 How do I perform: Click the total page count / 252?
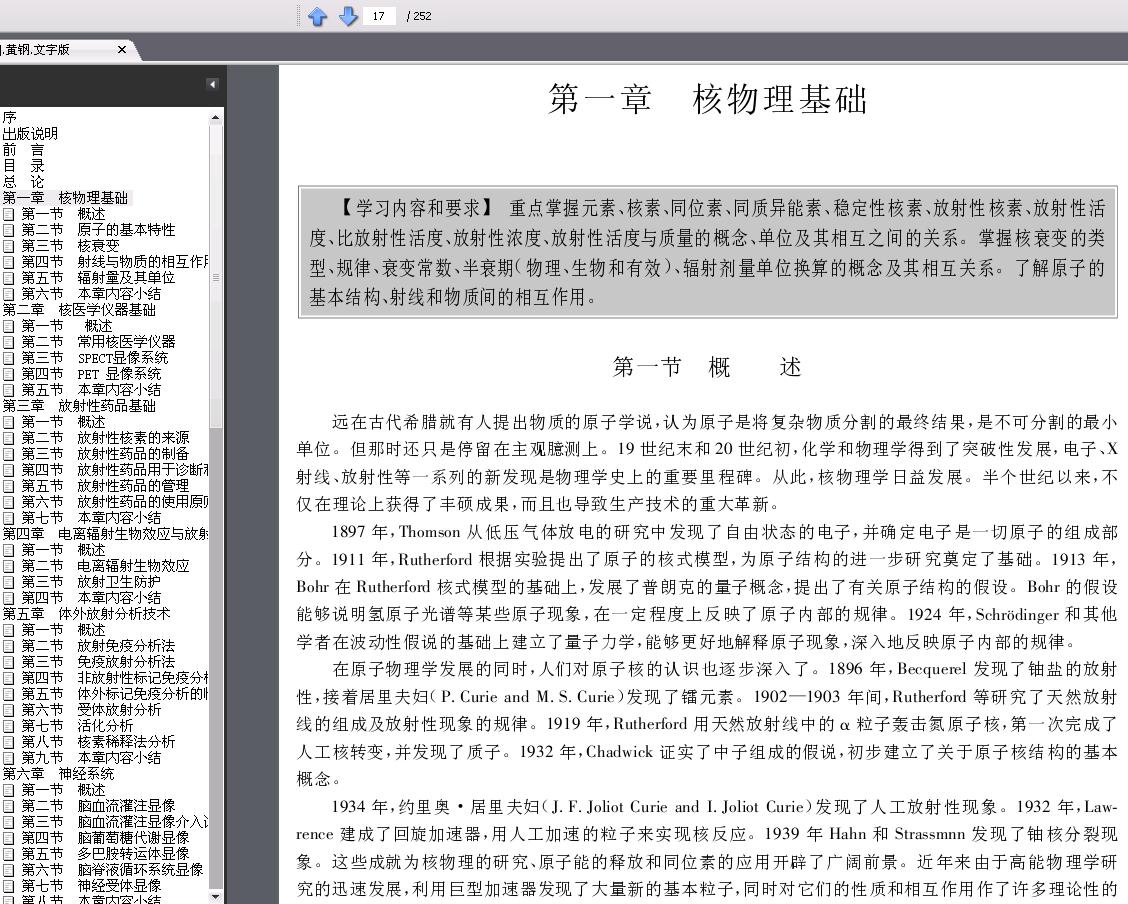tap(419, 16)
